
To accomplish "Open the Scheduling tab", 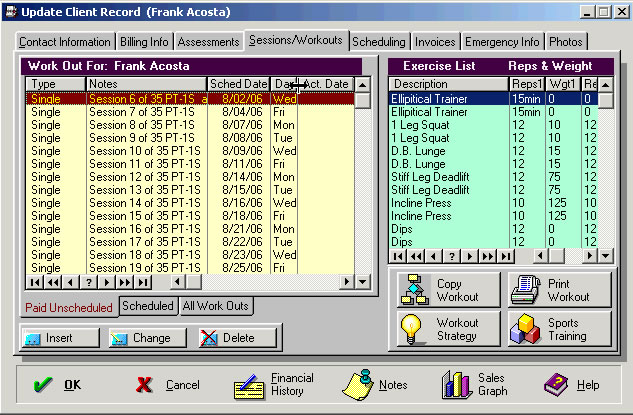I will point(379,42).
